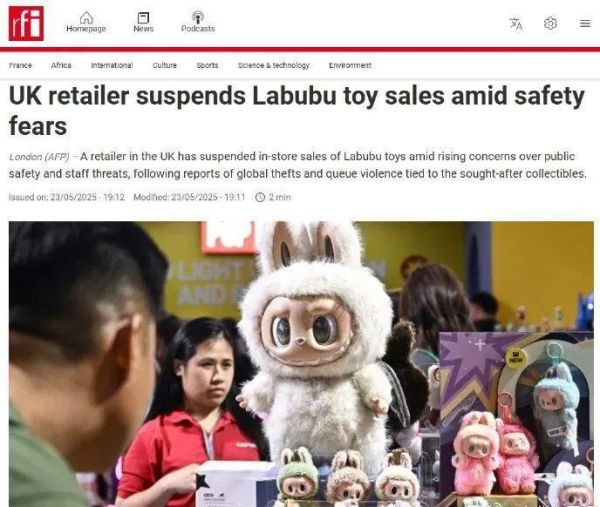This screenshot has width=600, height=507.
Task: Open the Labubu article photo
Action: [x=302, y=364]
